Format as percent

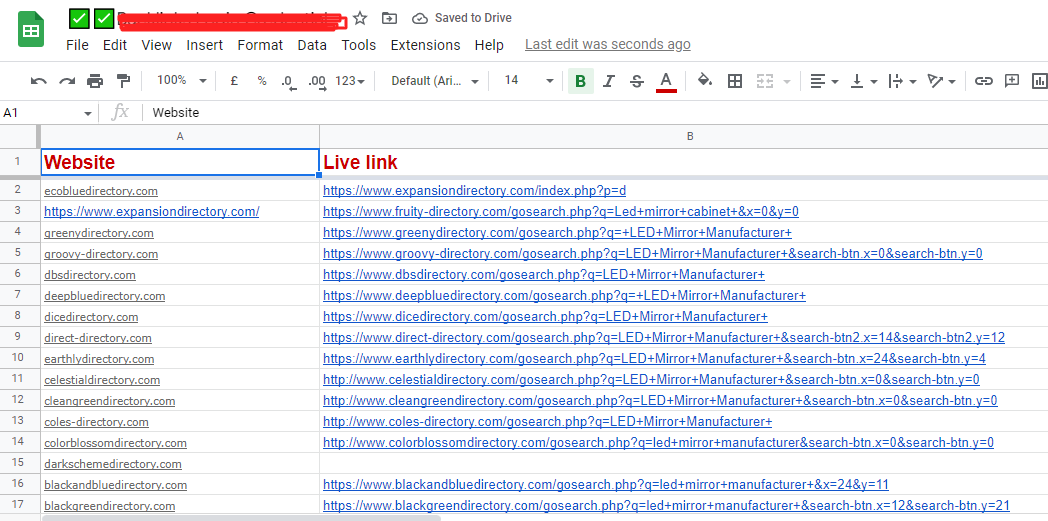point(262,81)
